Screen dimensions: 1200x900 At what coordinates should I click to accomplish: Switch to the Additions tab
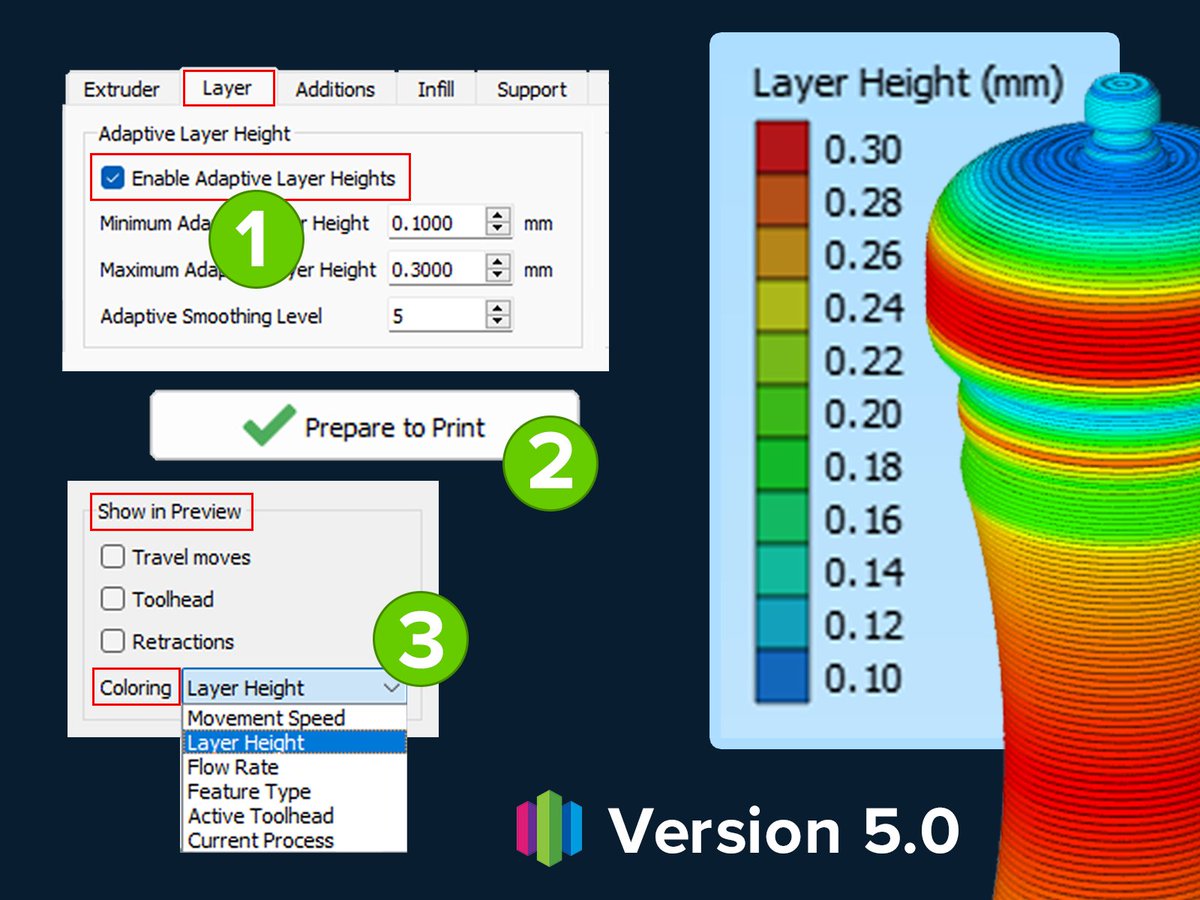coord(335,89)
